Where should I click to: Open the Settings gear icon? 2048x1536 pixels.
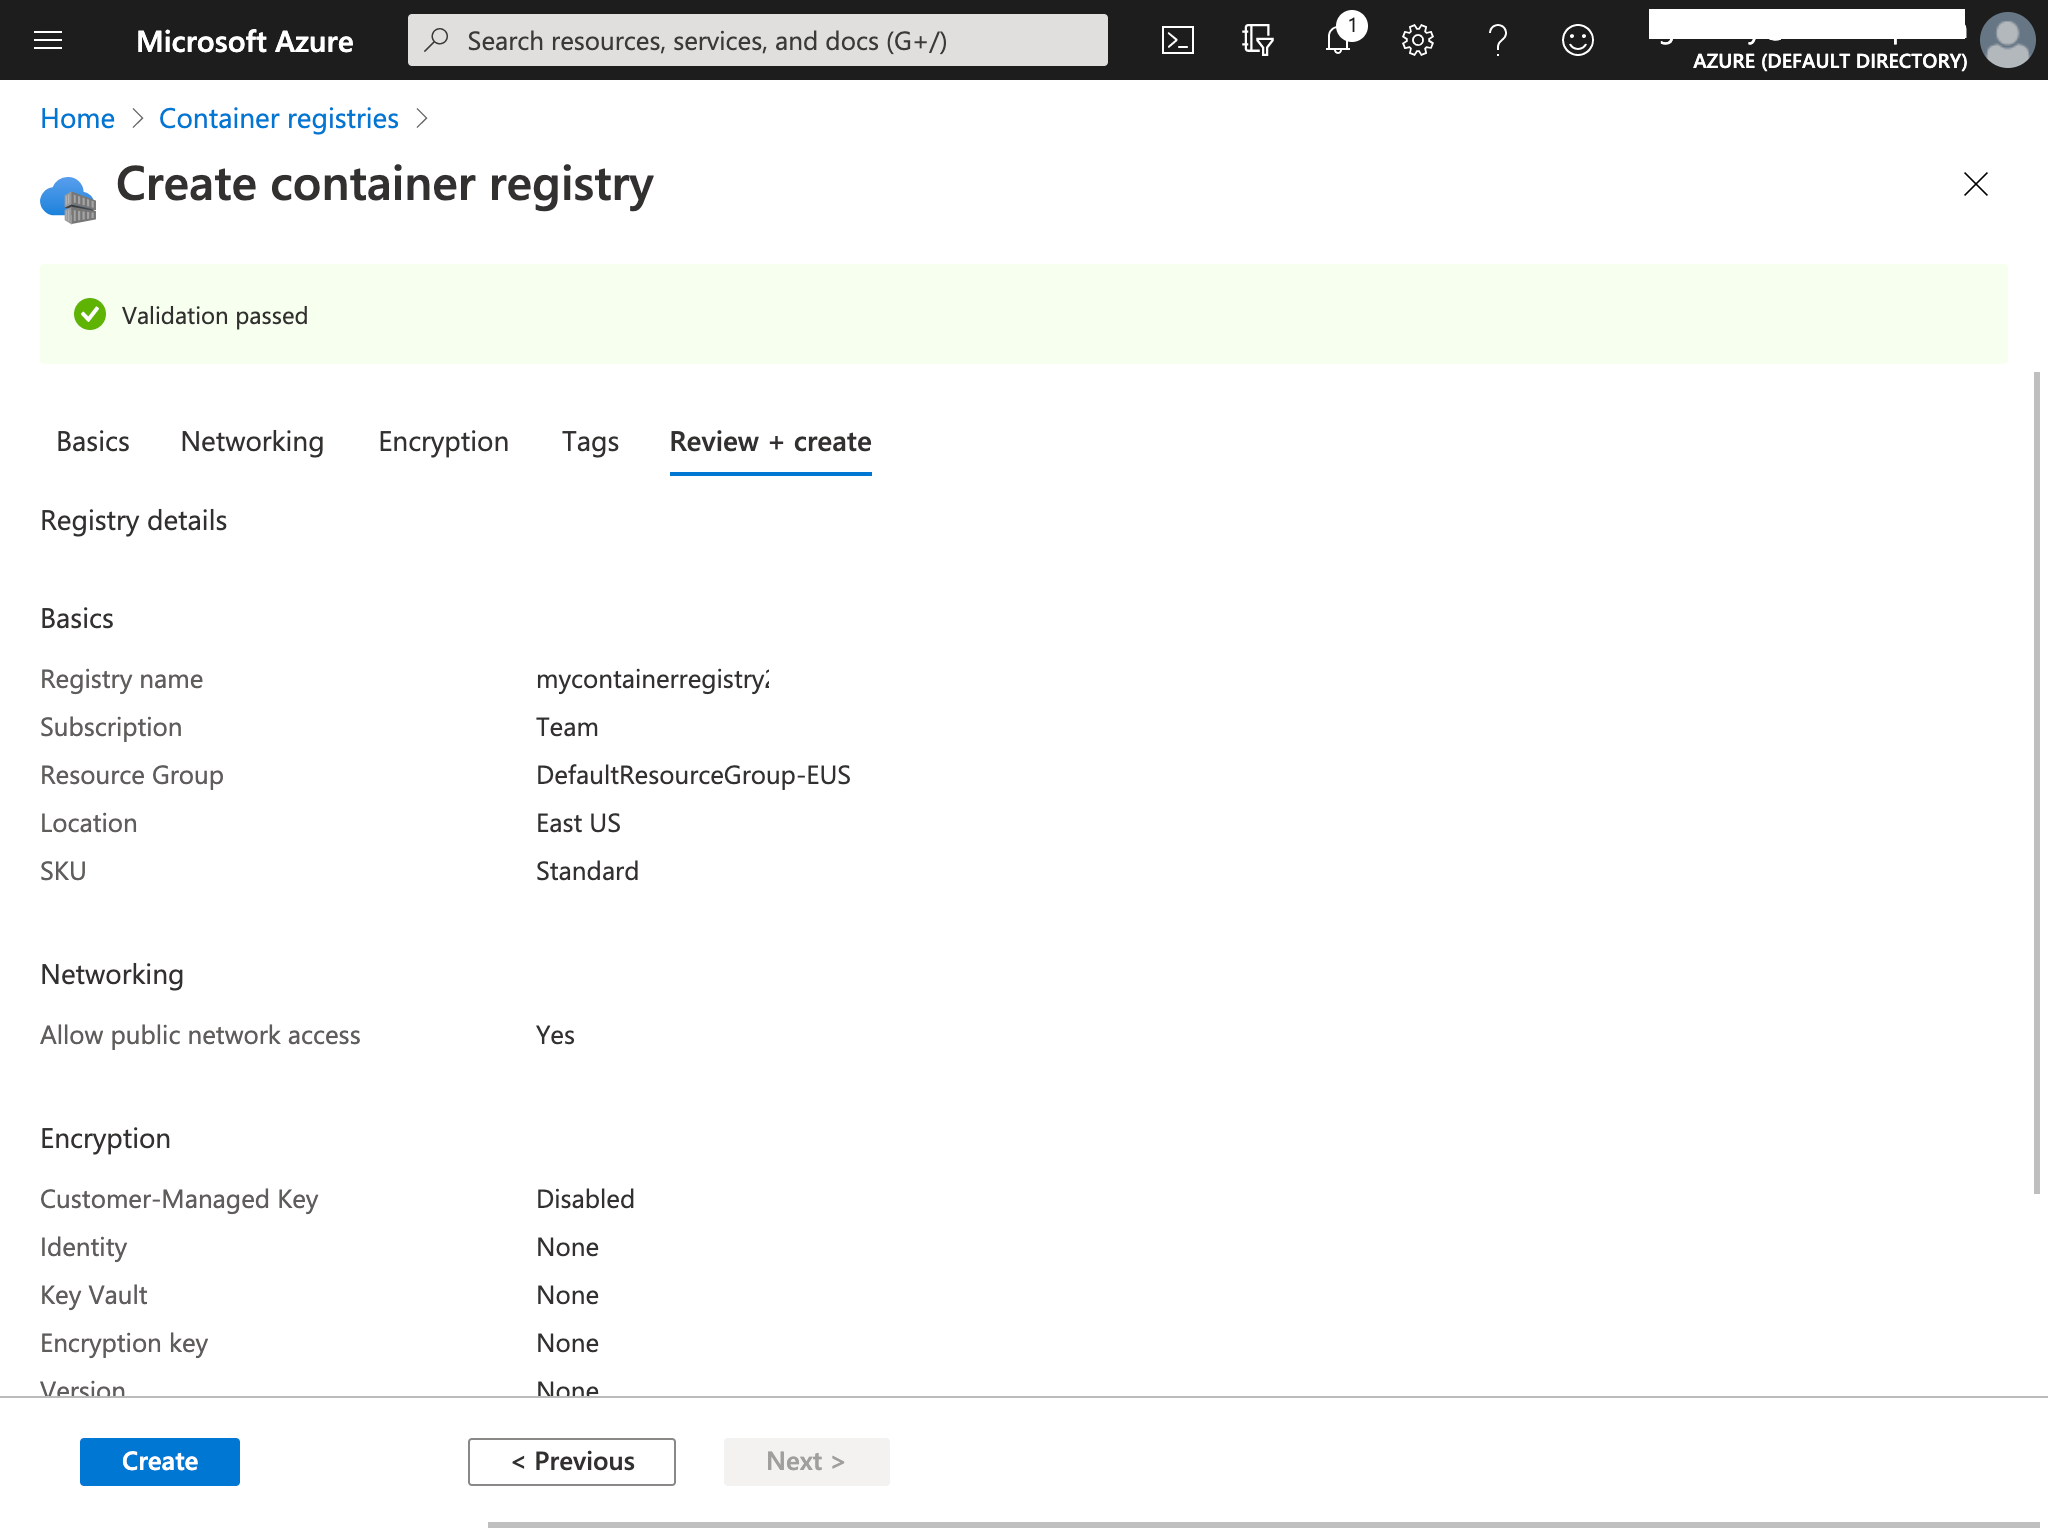click(x=1416, y=40)
